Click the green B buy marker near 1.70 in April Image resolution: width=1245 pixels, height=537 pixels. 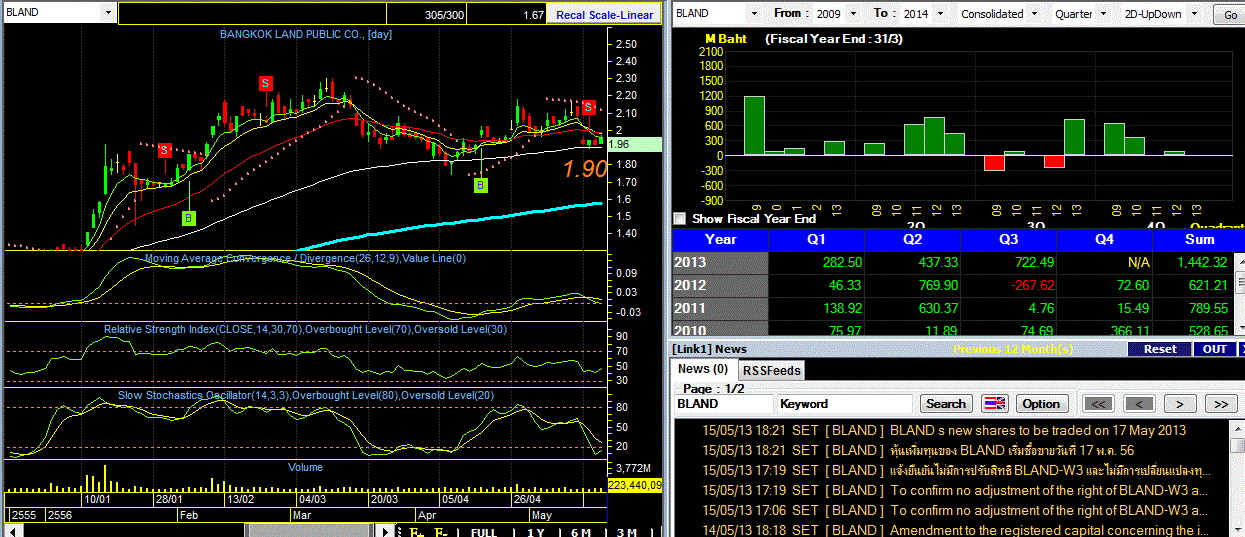click(481, 185)
